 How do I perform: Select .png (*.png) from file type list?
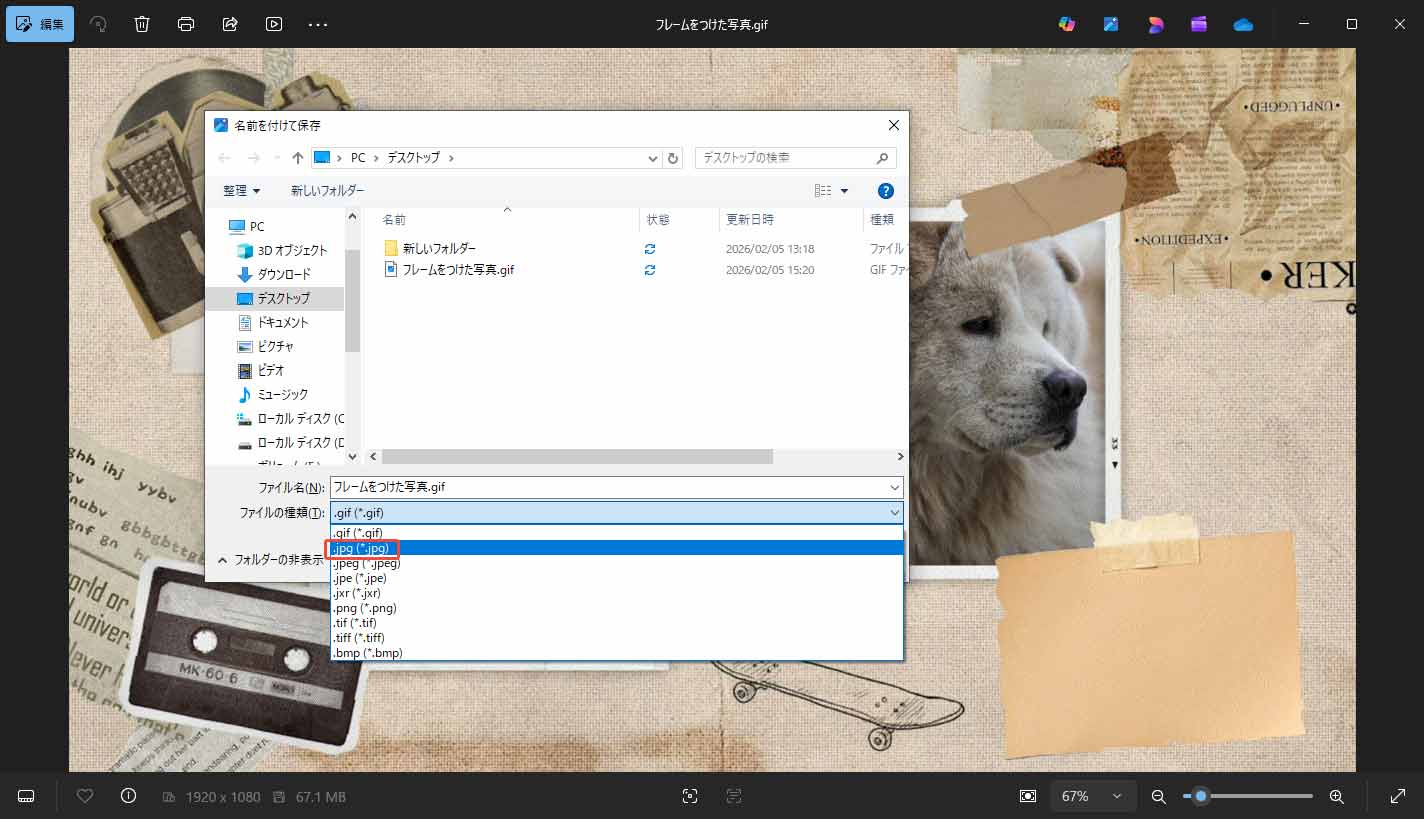click(x=365, y=608)
